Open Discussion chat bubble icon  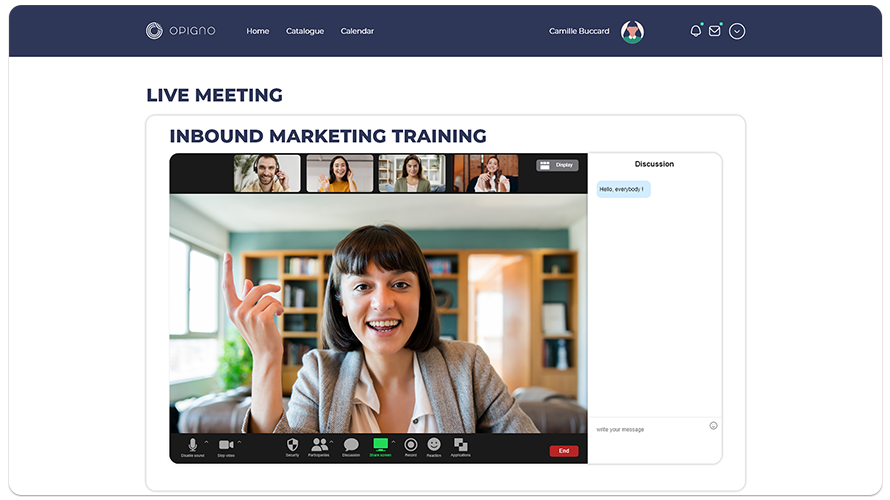tap(351, 445)
